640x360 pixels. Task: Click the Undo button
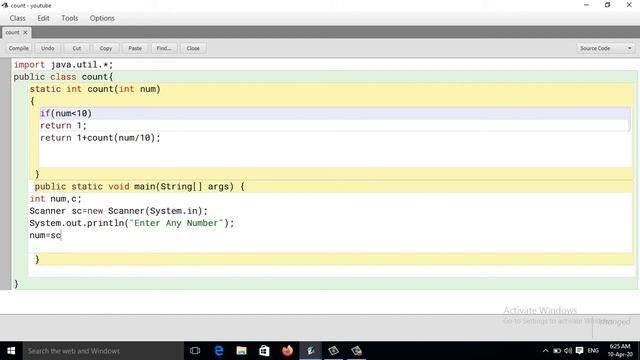[48, 48]
